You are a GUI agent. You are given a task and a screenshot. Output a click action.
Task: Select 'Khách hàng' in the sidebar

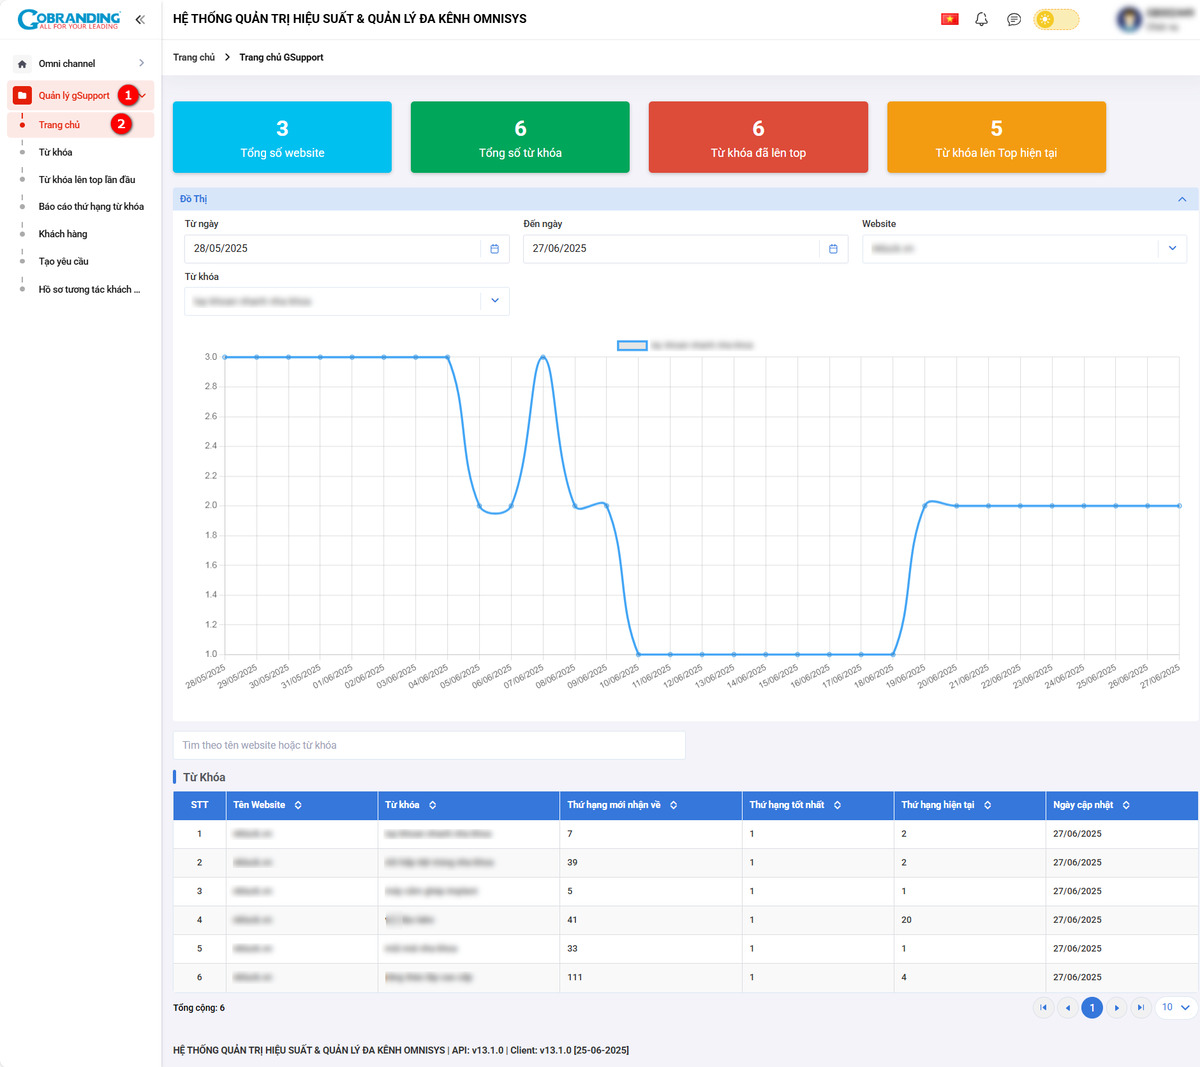63,234
